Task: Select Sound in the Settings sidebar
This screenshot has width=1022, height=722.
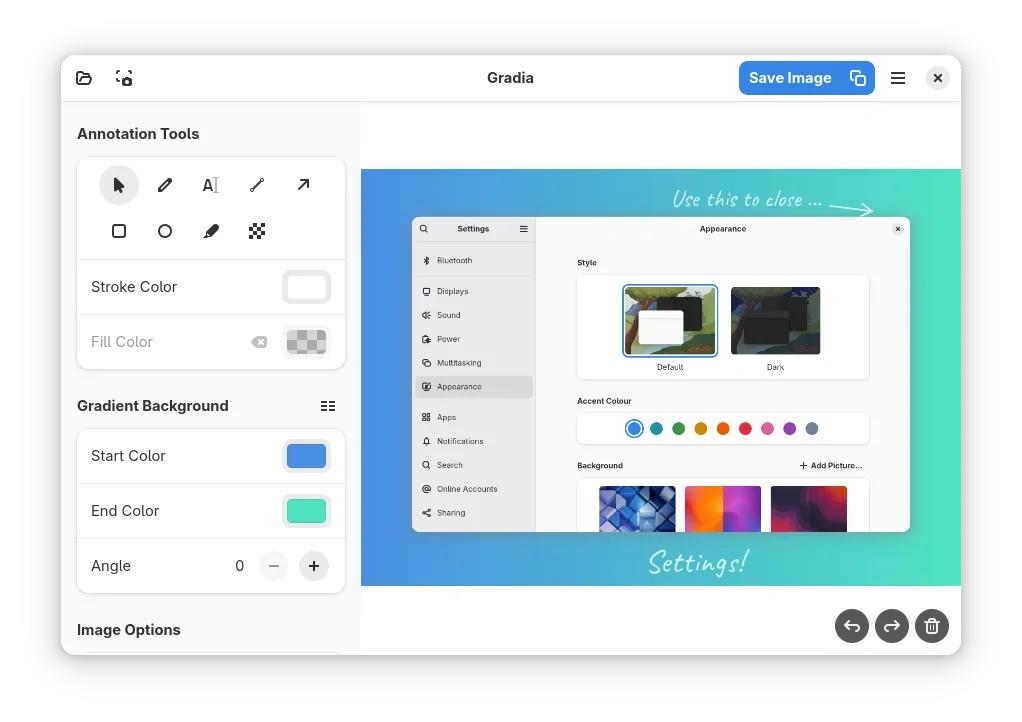Action: 474,315
